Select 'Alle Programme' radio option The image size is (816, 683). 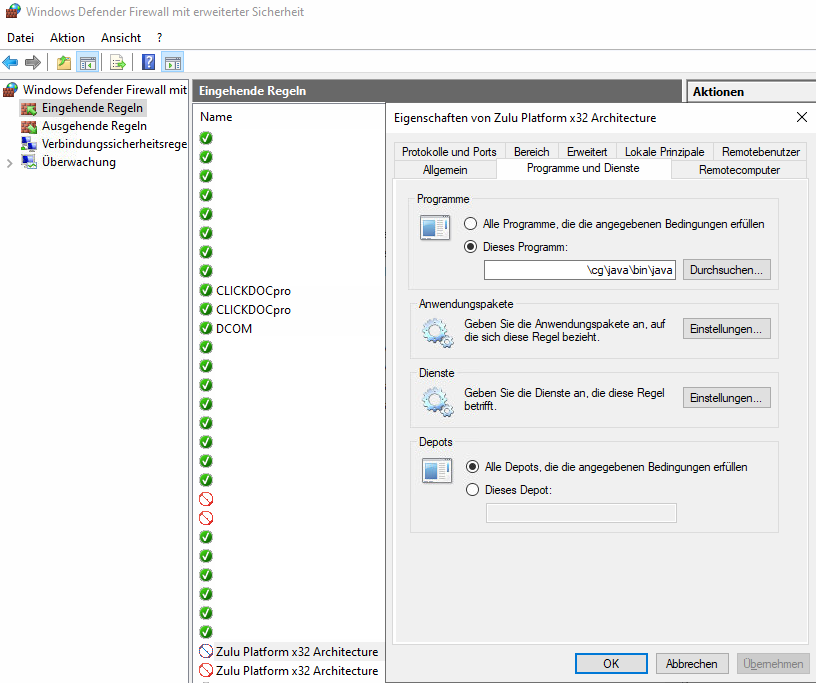470,224
